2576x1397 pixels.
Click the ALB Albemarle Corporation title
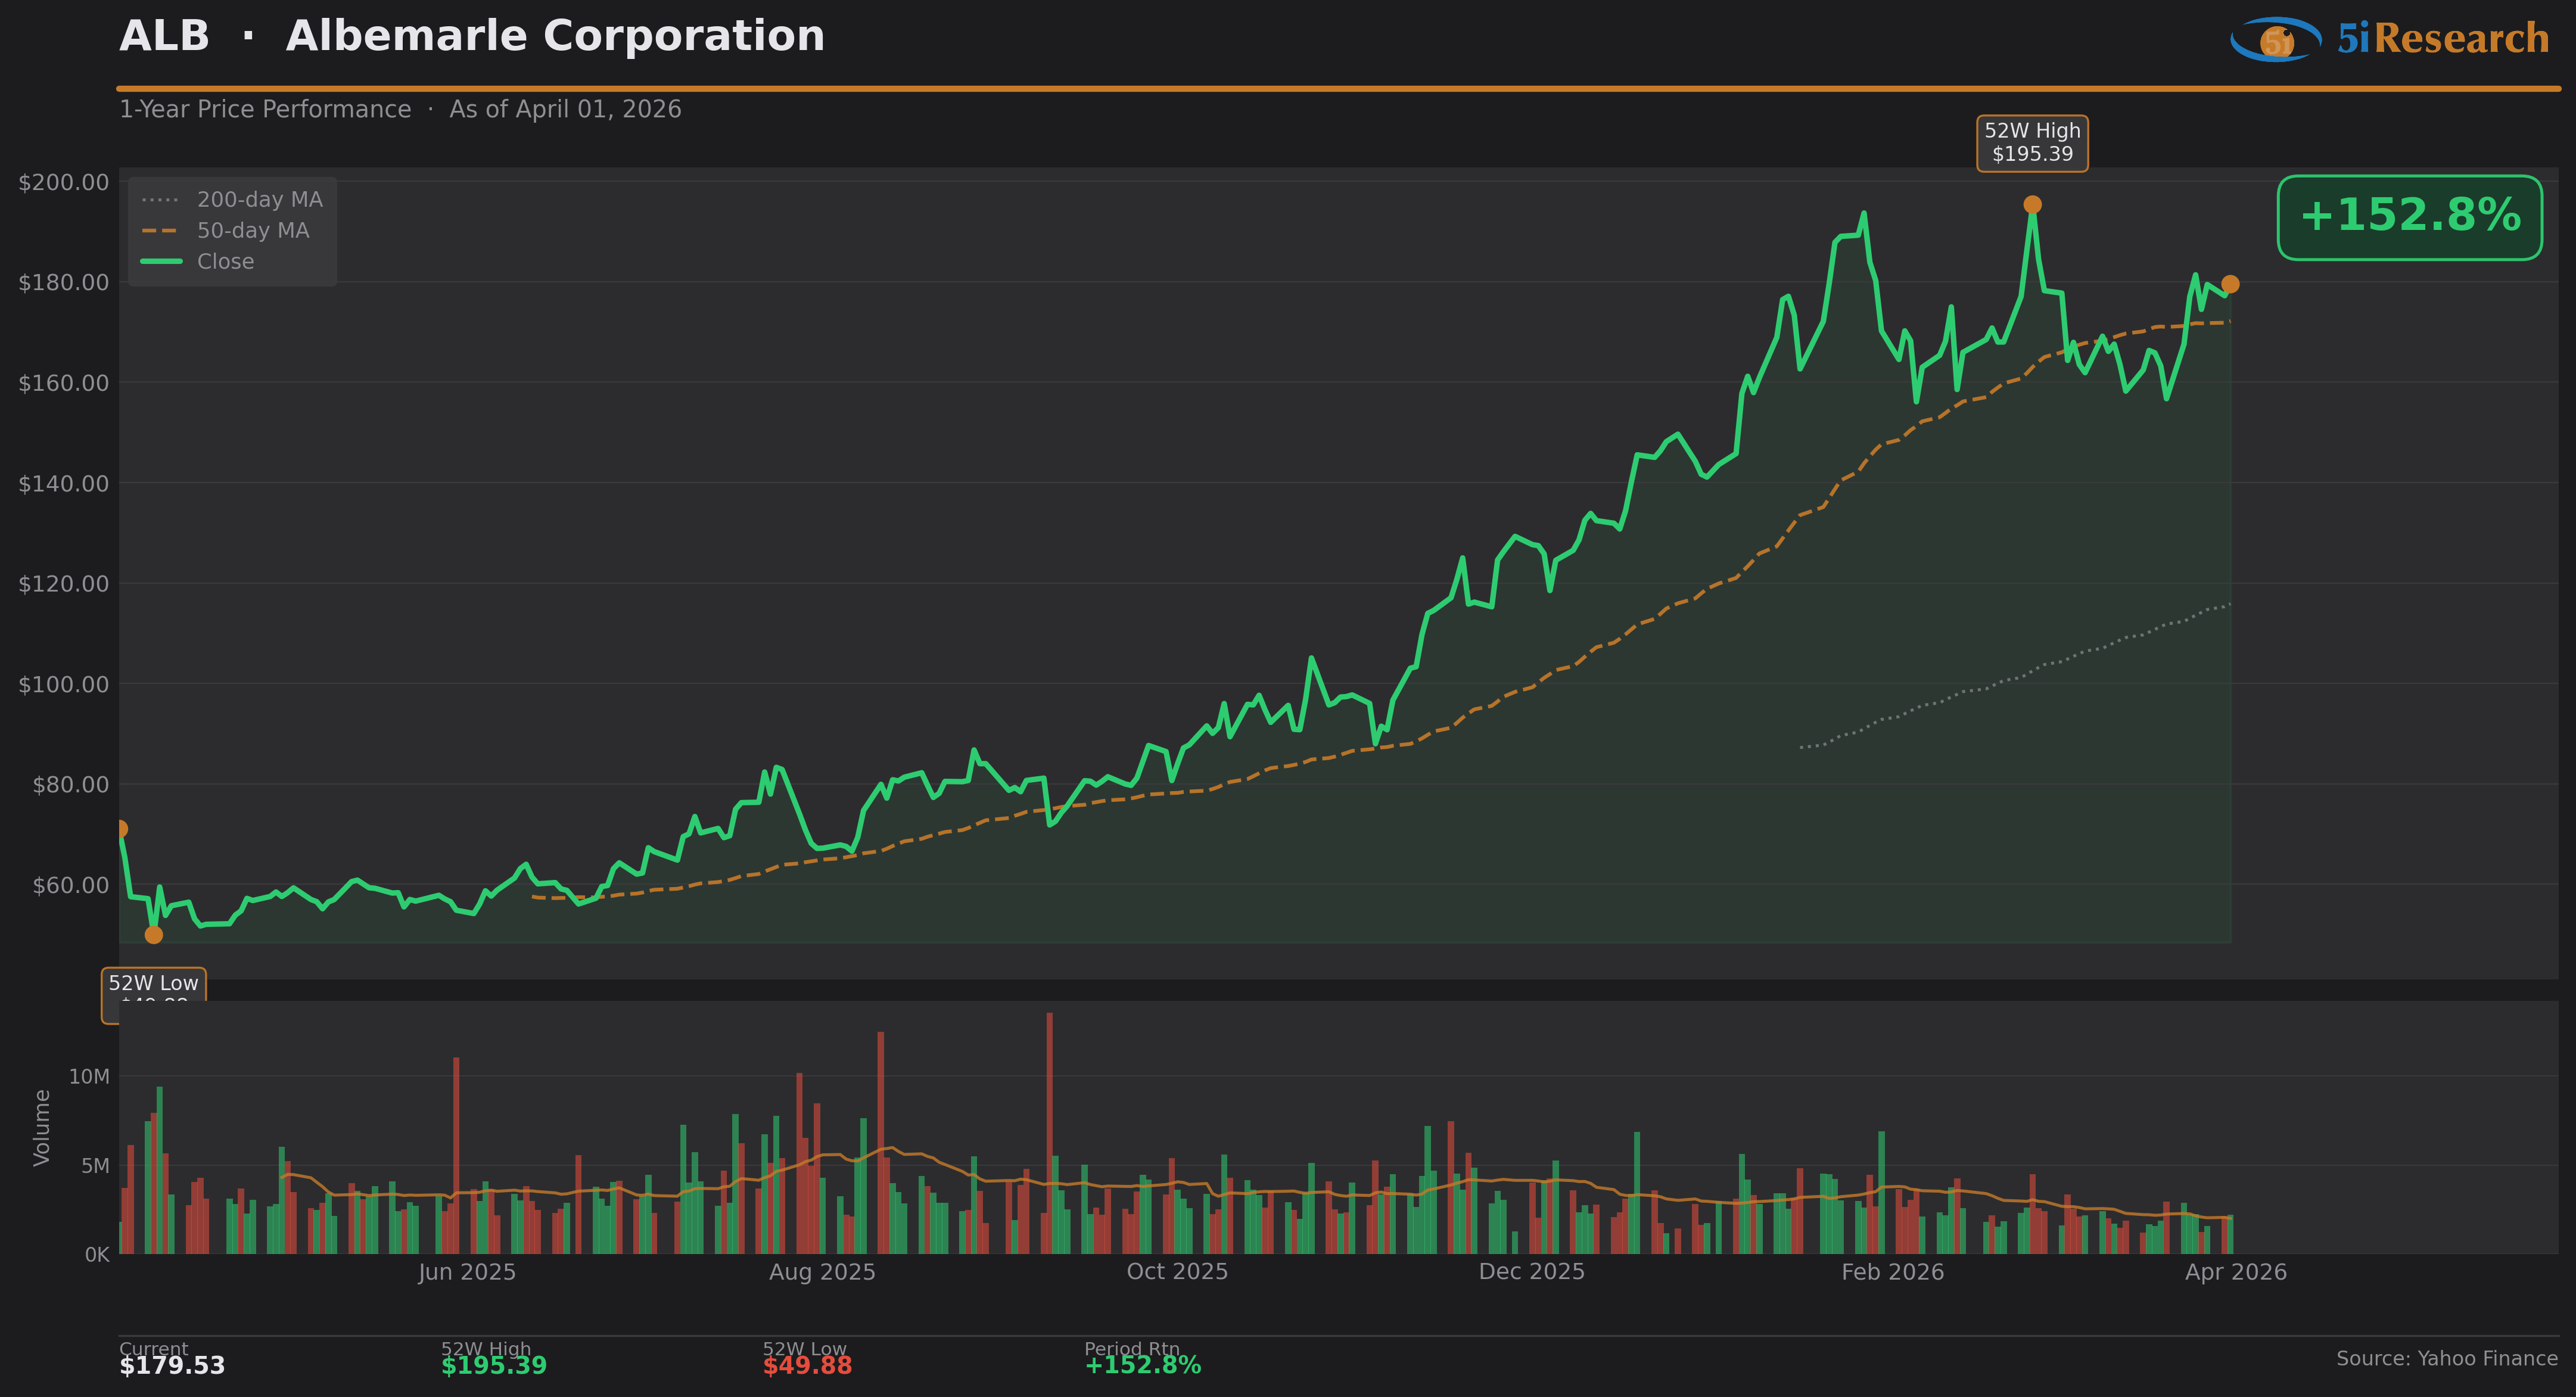click(x=472, y=37)
